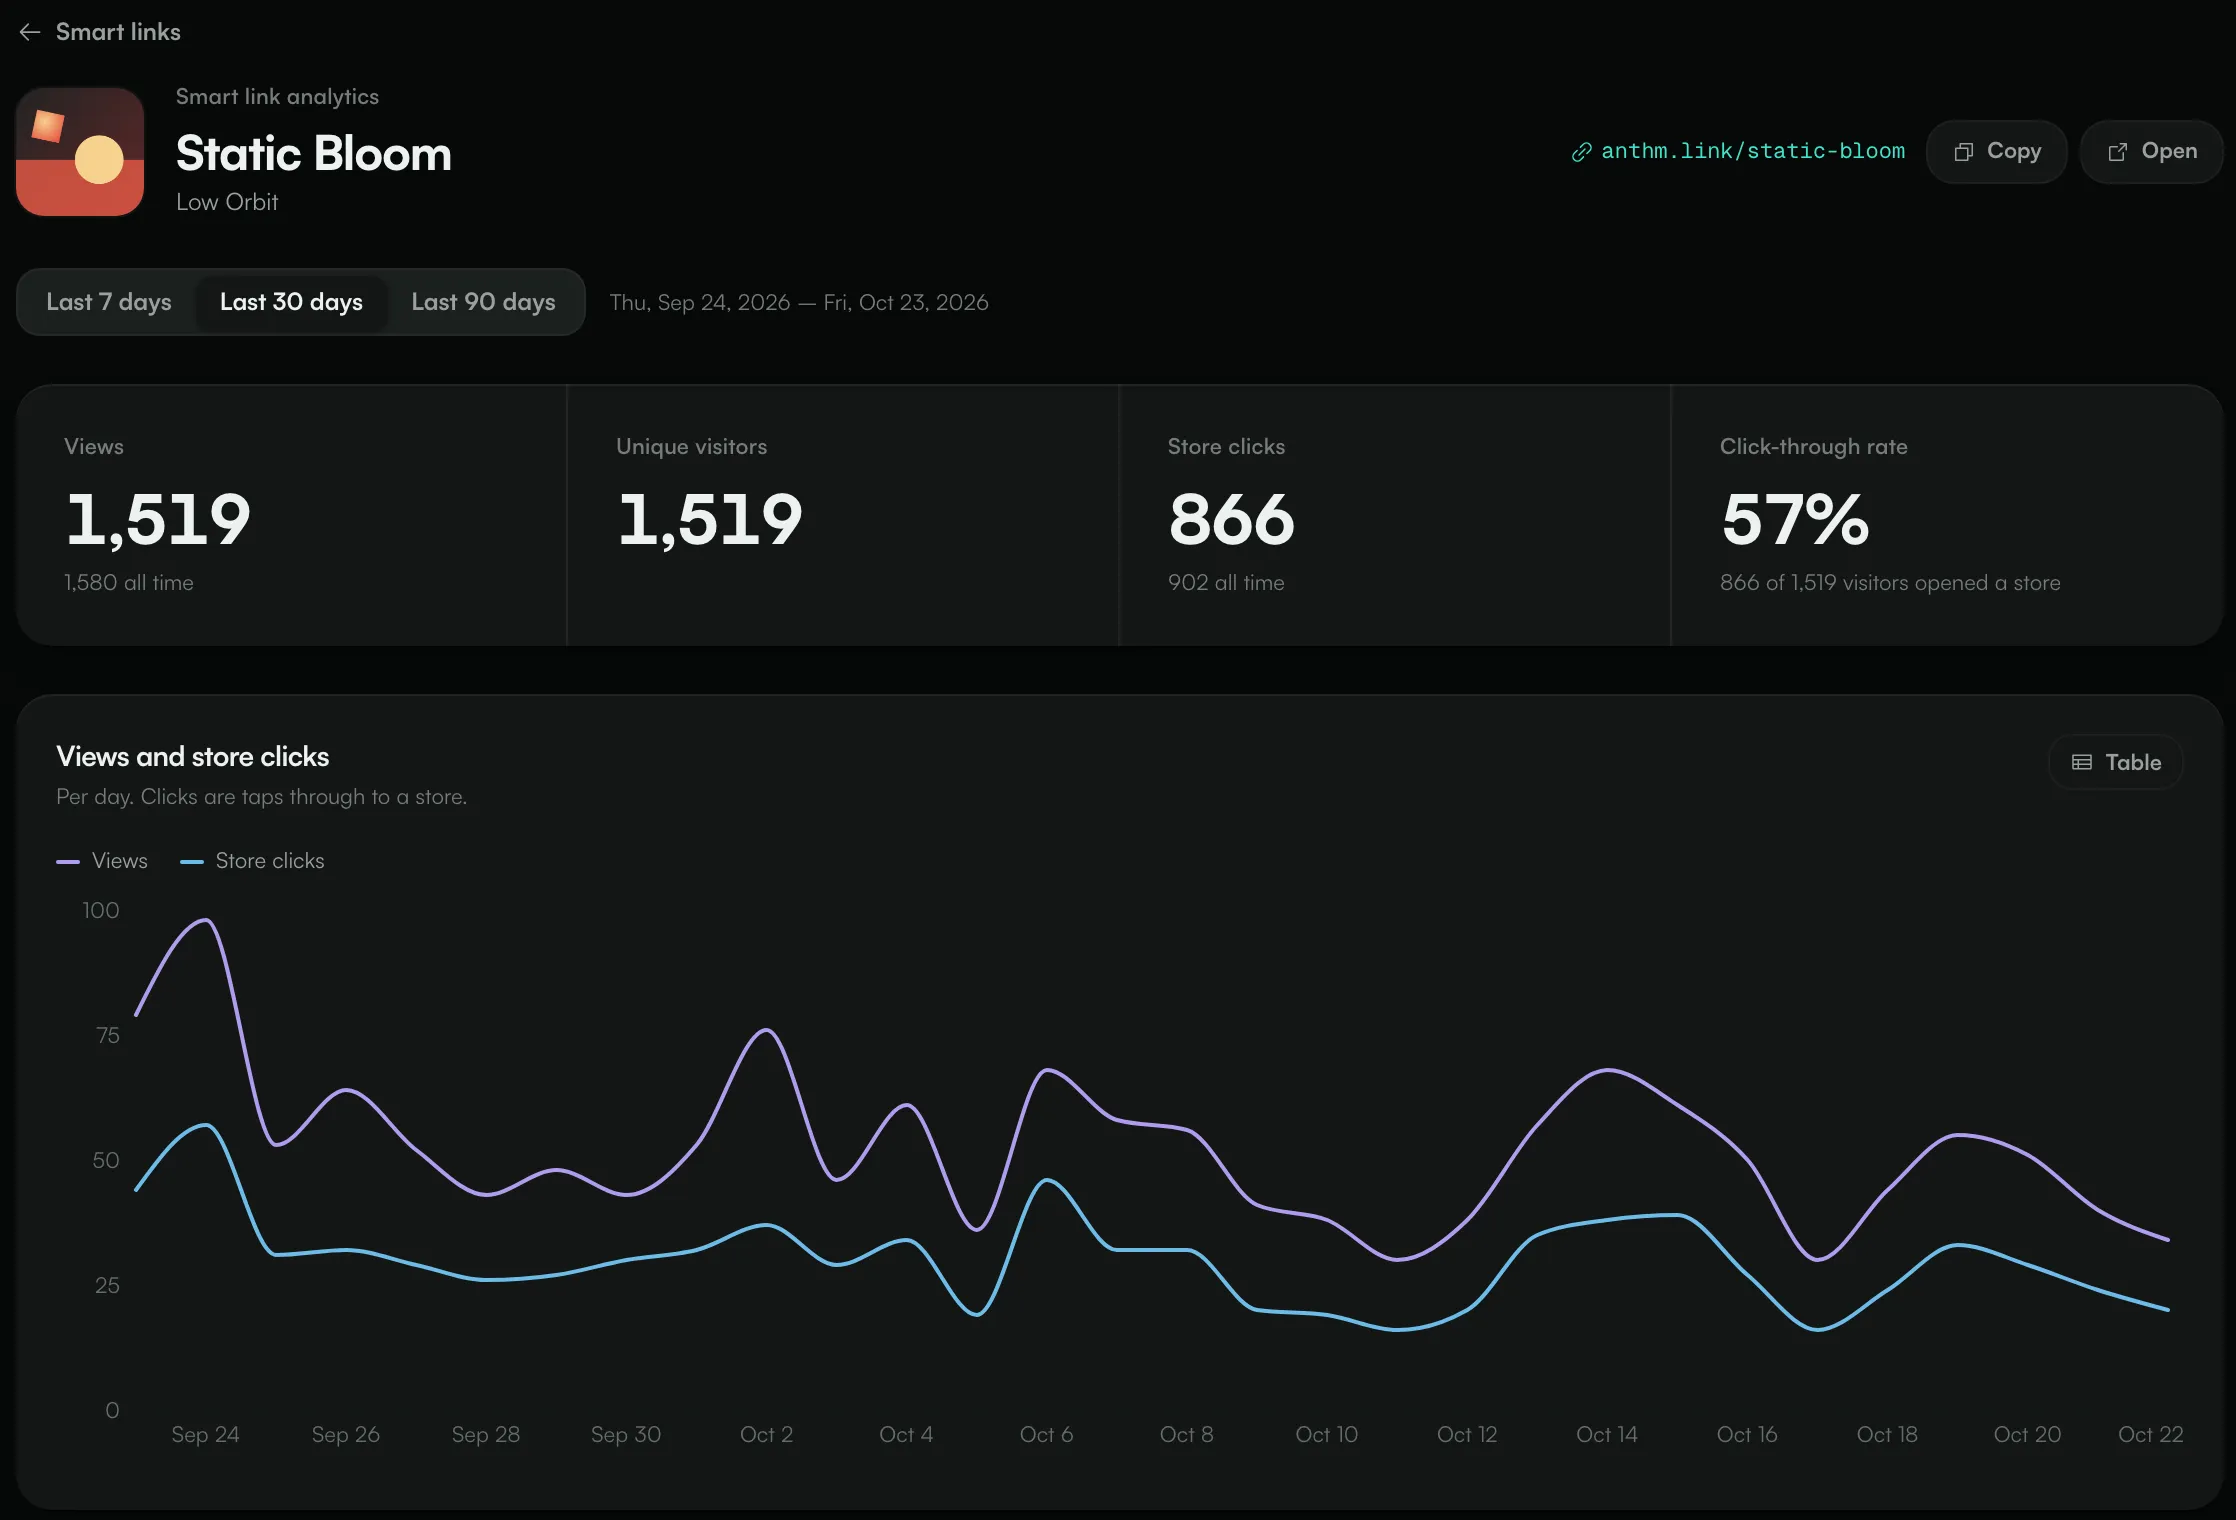2236x1520 pixels.
Task: Select the Last 30 days range
Action: (291, 302)
